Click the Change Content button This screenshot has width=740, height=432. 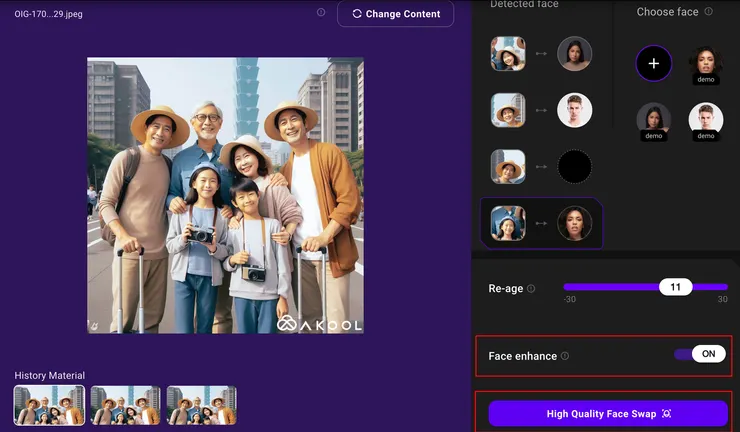(395, 14)
